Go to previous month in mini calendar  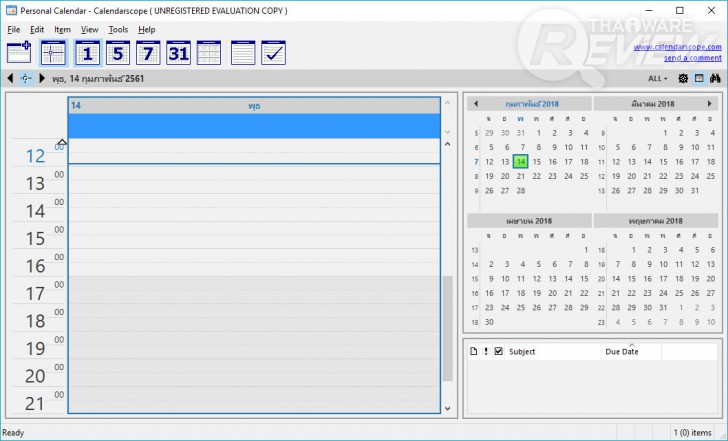tap(475, 104)
